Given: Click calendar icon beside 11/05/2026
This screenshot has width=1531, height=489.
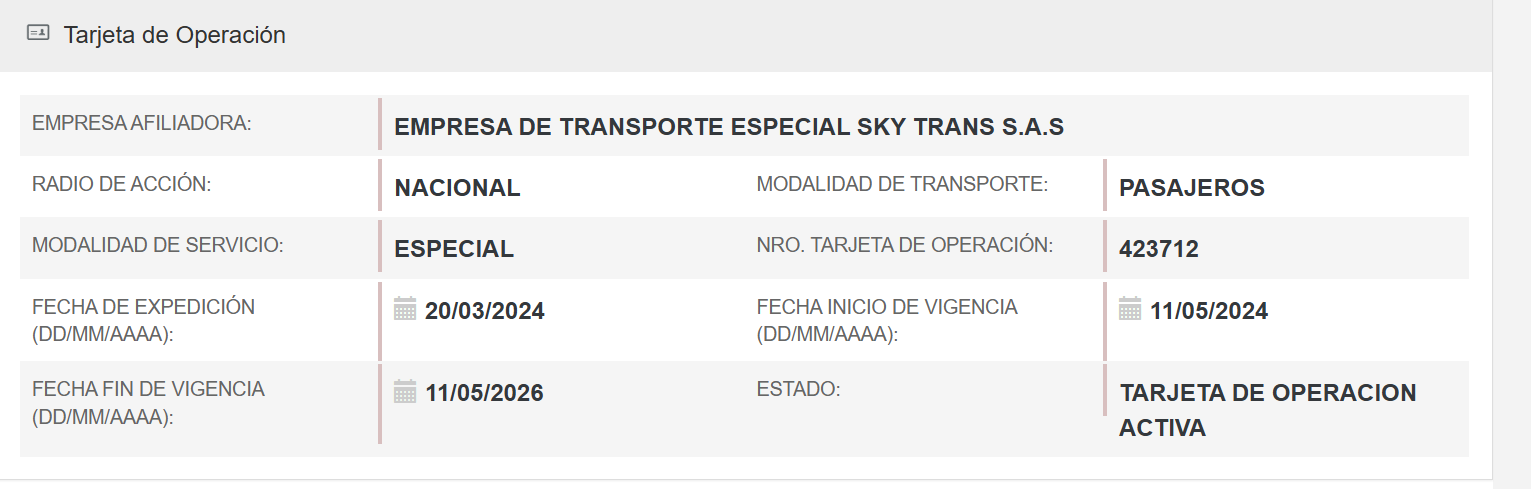Looking at the screenshot, I should tap(405, 391).
